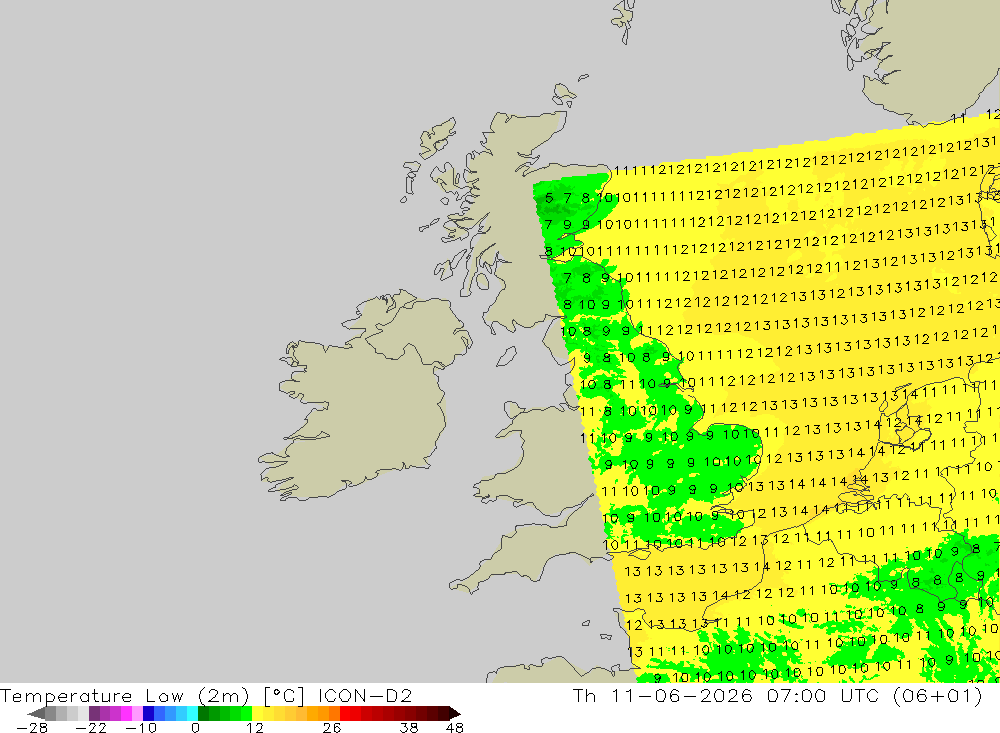Click the '0' legend scale label
The image size is (1000, 733).
click(195, 728)
